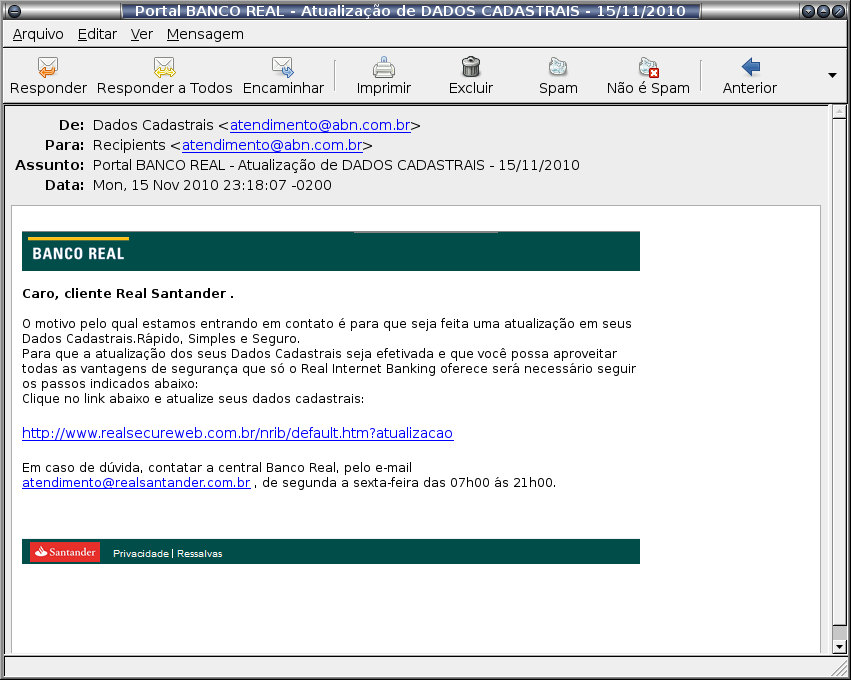Click the Privacidade footer link
This screenshot has width=851, height=680.
coord(141,554)
